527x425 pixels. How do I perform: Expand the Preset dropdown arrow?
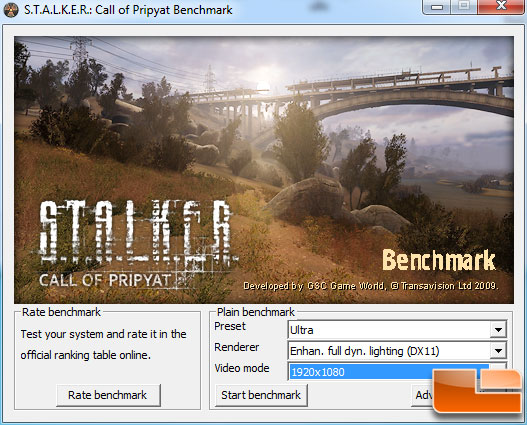click(x=498, y=330)
